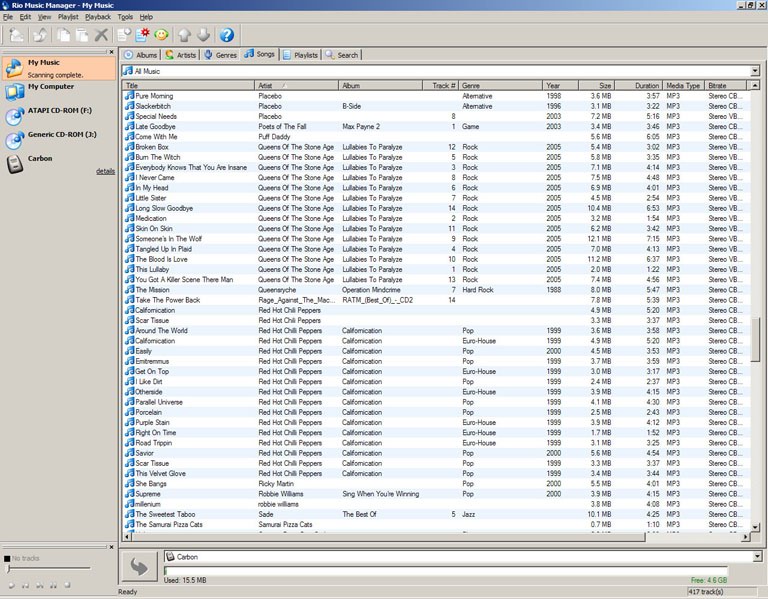Click the horizontal scrollbar left arrow
The image size is (768, 599).
pos(127,537)
